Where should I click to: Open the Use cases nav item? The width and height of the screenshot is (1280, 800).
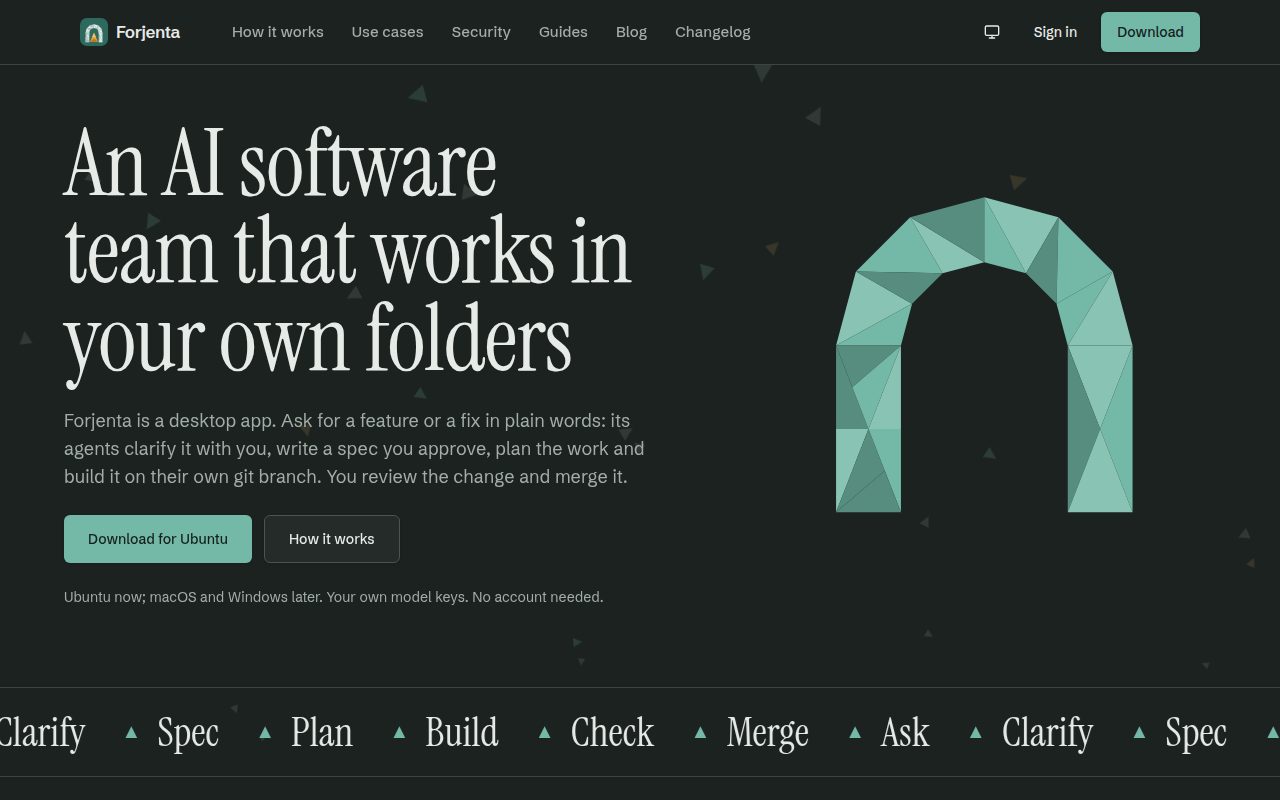coord(387,32)
